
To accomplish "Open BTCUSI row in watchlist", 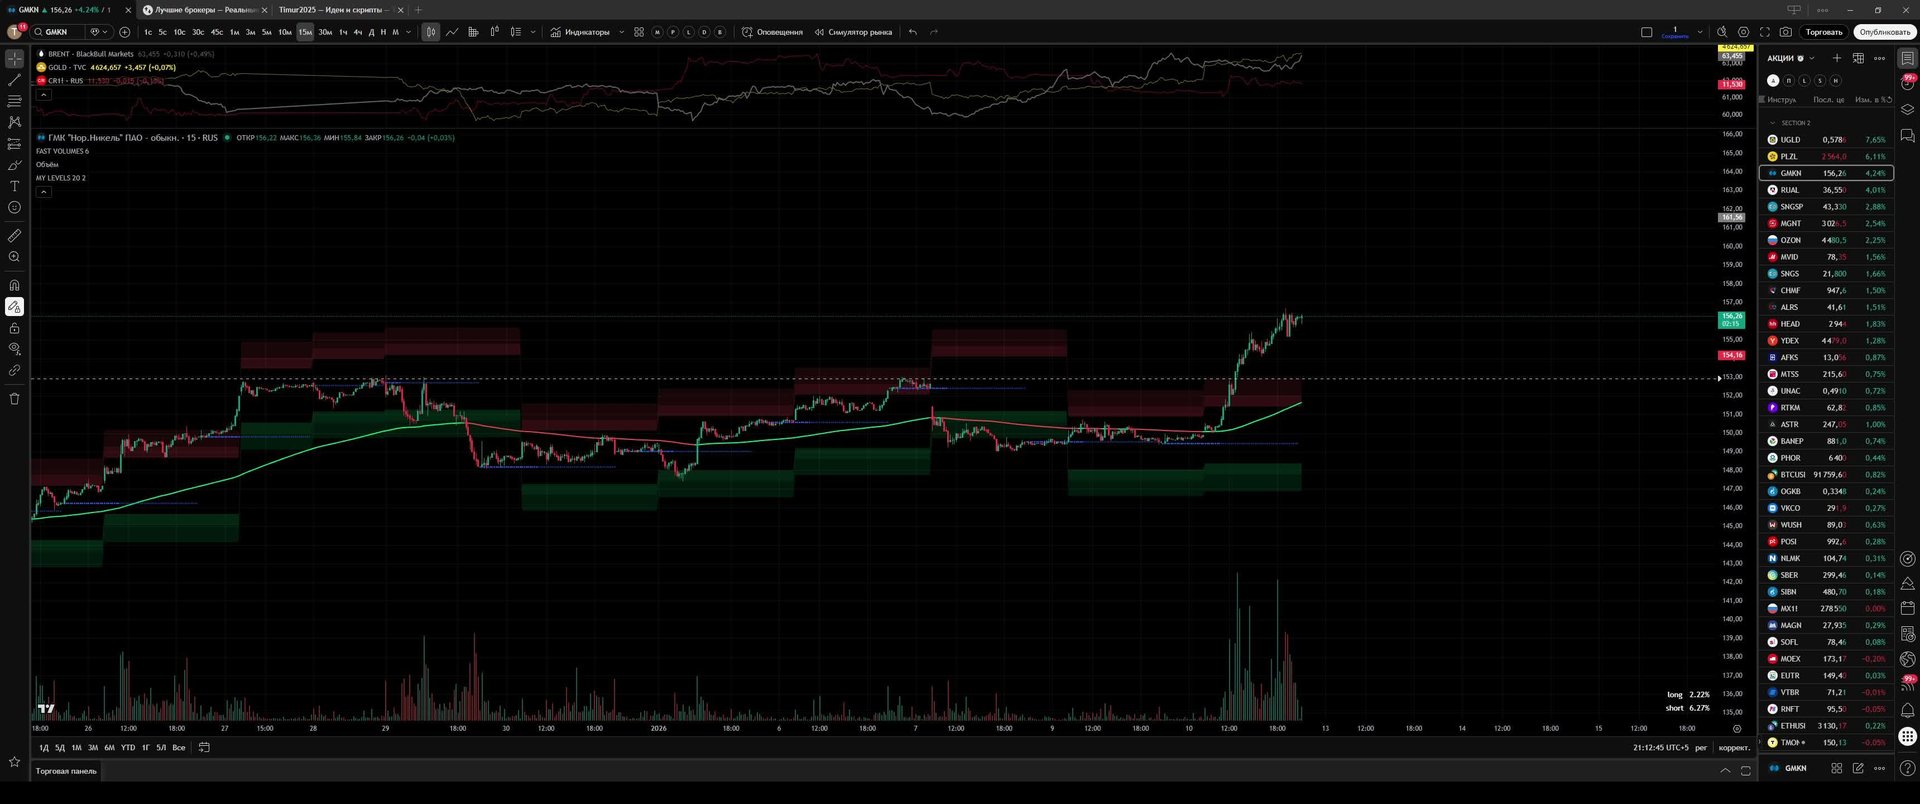I will coord(1826,475).
